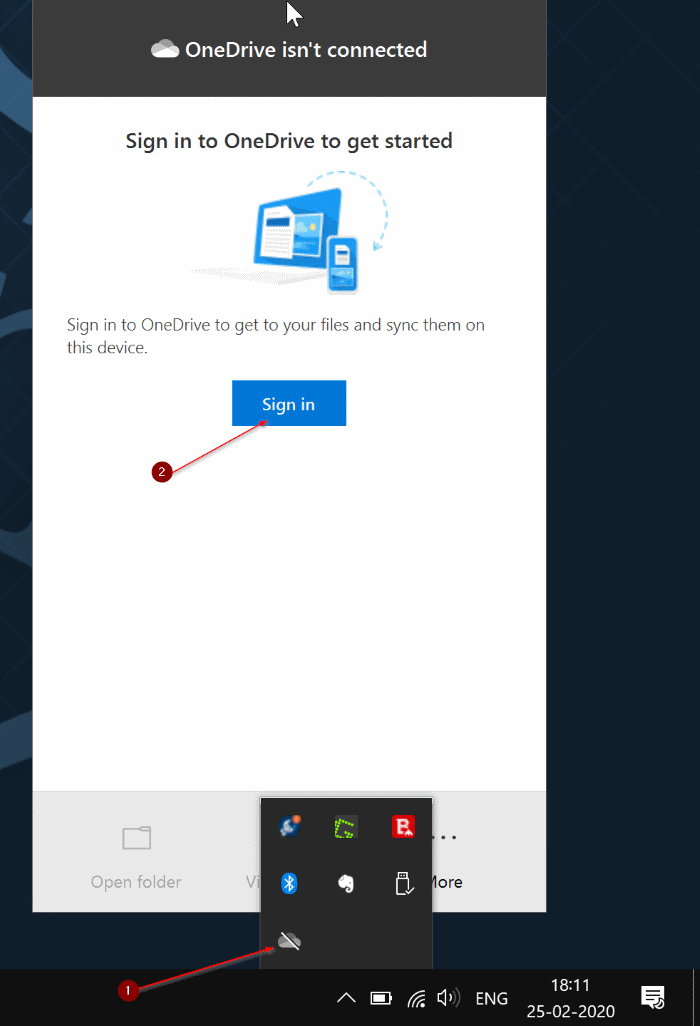Collapse the hidden icons chevron in taskbar

pos(346,998)
